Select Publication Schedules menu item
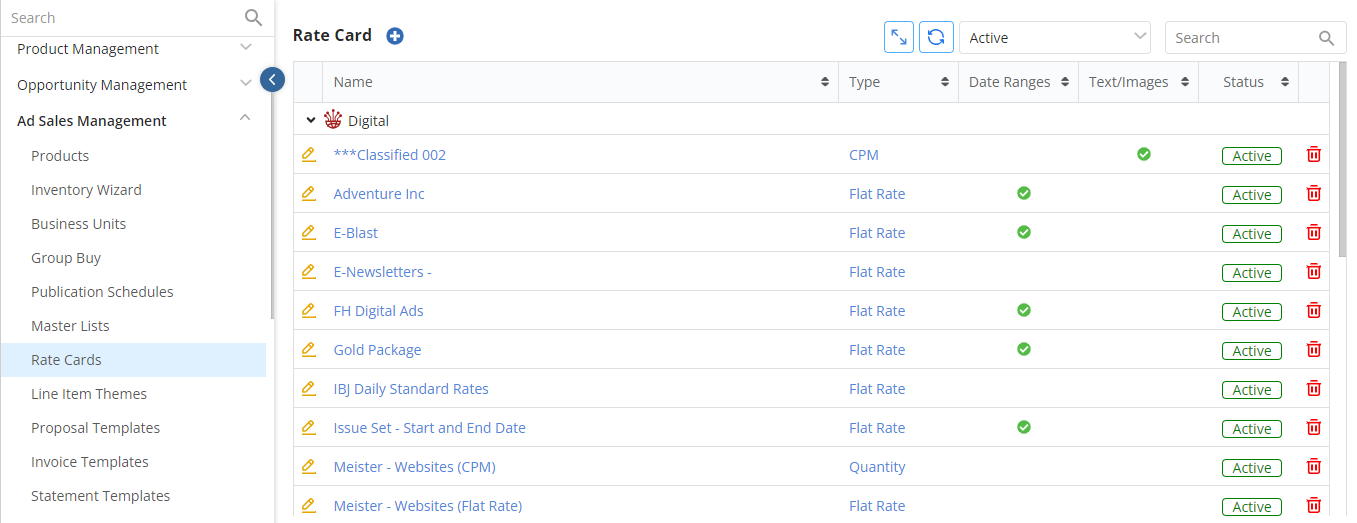This screenshot has height=523, width=1357. 102,292
